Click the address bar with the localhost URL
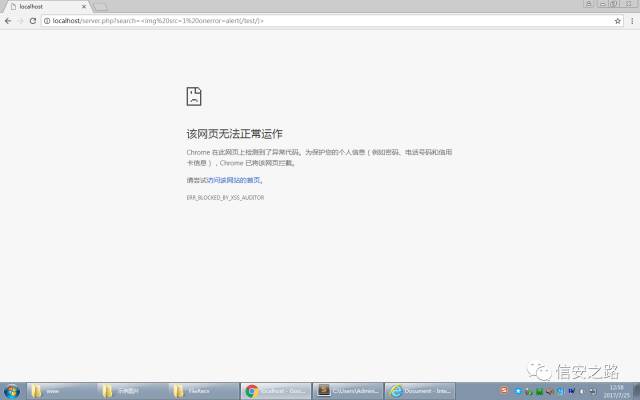 (333, 21)
